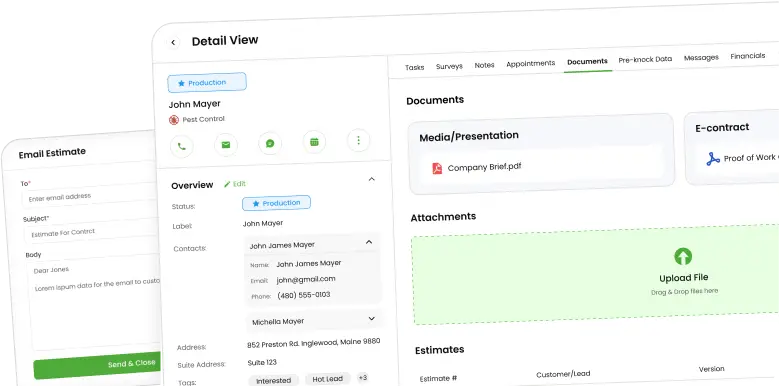Expand Michelle Mayer contact

(x=371, y=318)
